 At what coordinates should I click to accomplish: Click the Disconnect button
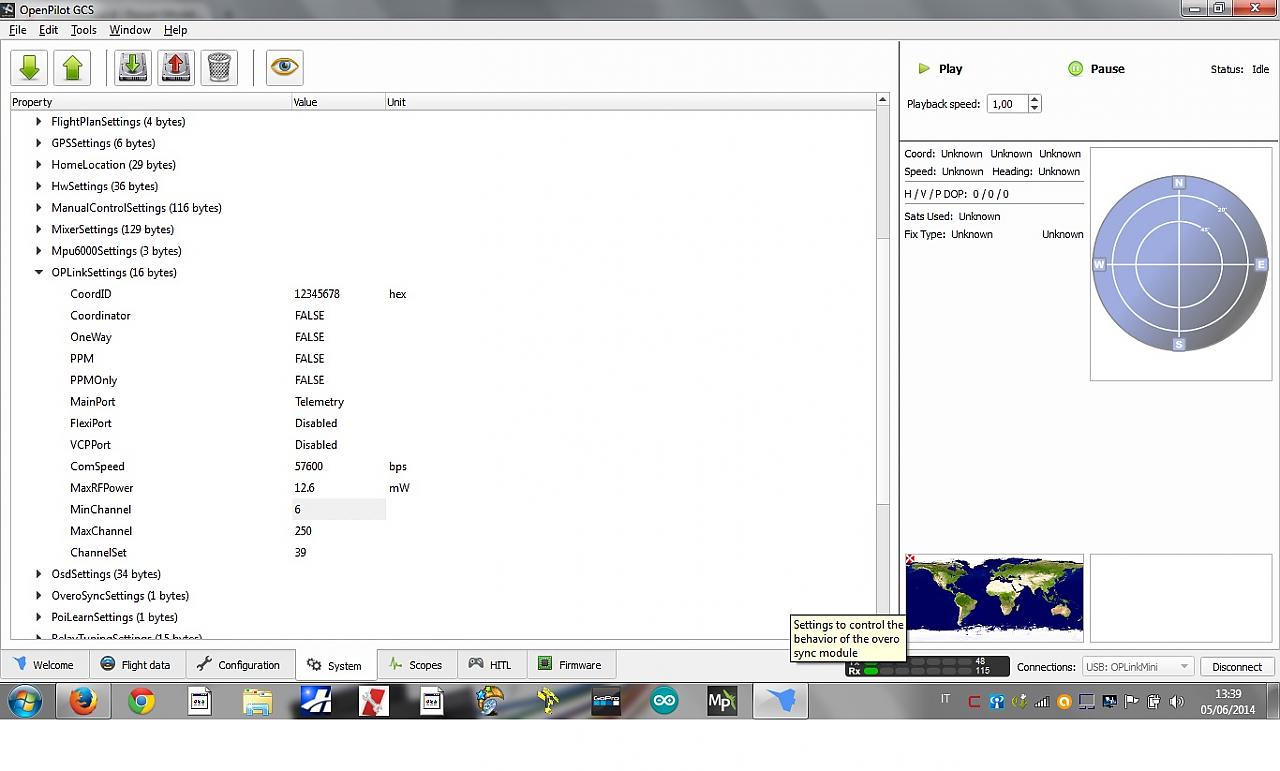click(x=1237, y=667)
